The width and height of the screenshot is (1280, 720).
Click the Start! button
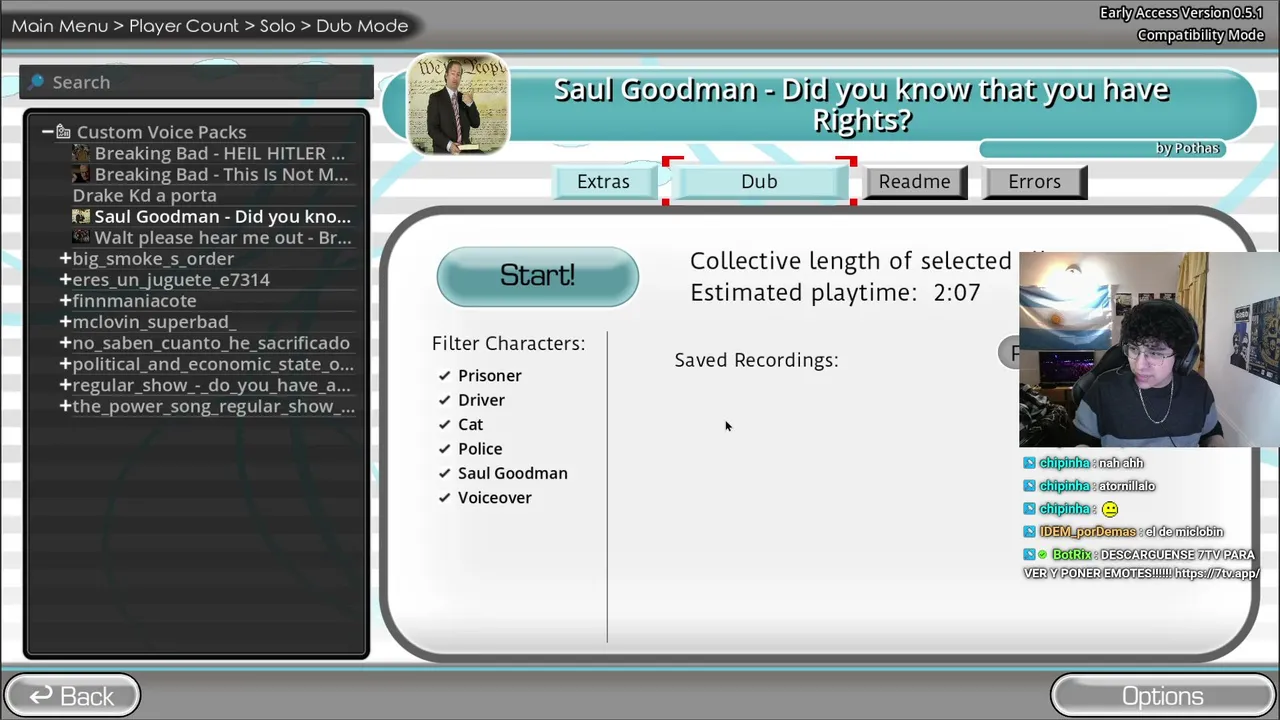click(x=537, y=276)
